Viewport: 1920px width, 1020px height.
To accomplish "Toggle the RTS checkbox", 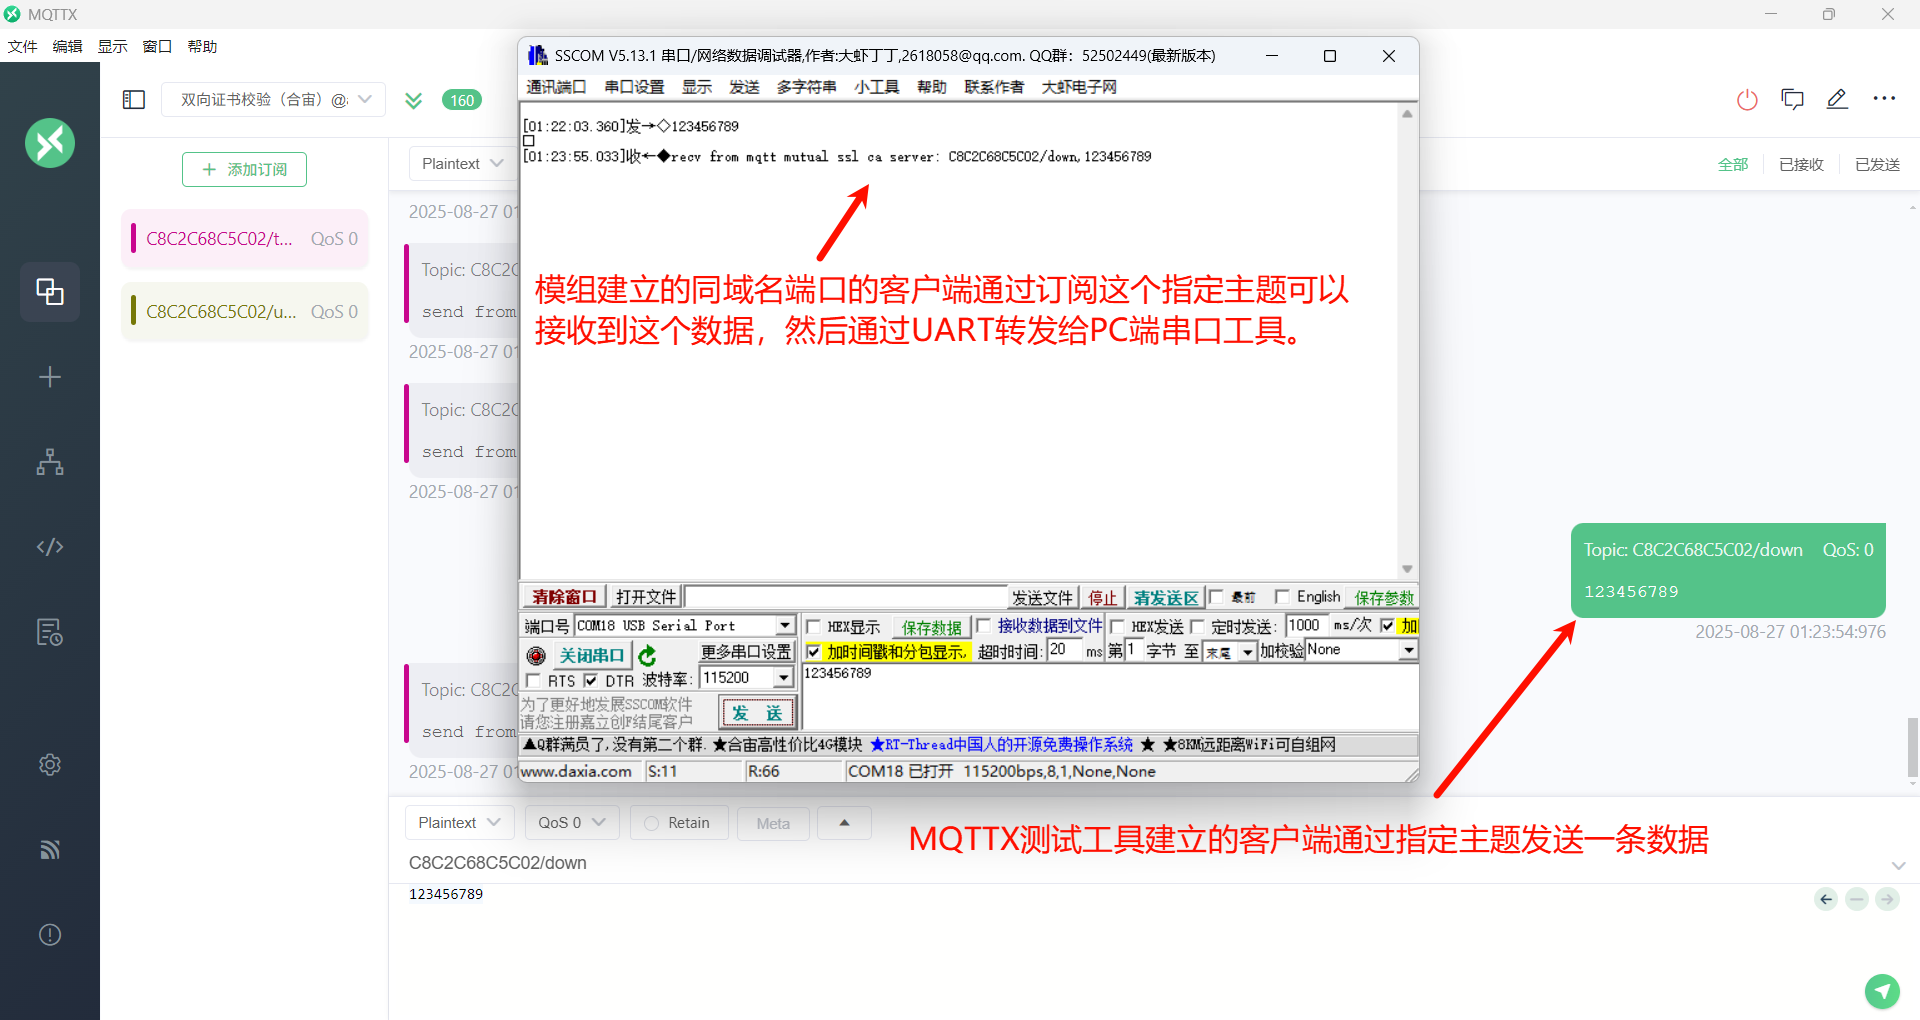I will (533, 680).
